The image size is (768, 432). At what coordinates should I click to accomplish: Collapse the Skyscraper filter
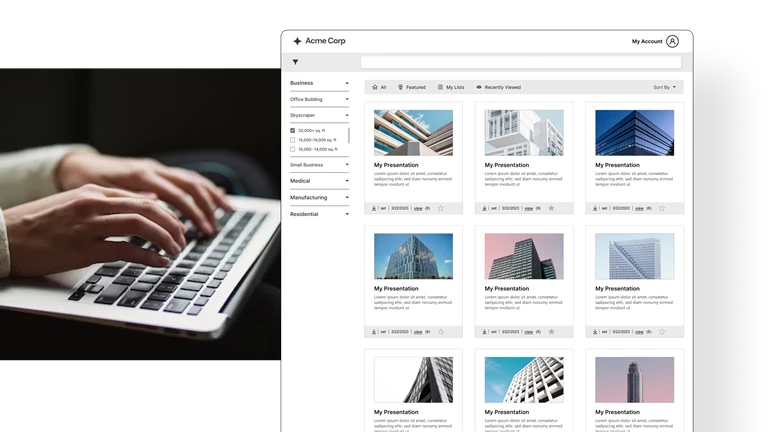coord(347,115)
